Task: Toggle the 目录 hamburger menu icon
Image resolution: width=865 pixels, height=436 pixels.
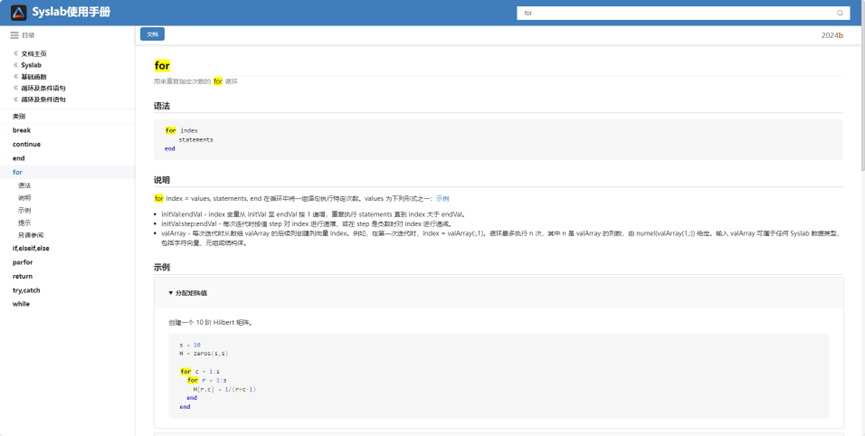Action: coord(14,35)
